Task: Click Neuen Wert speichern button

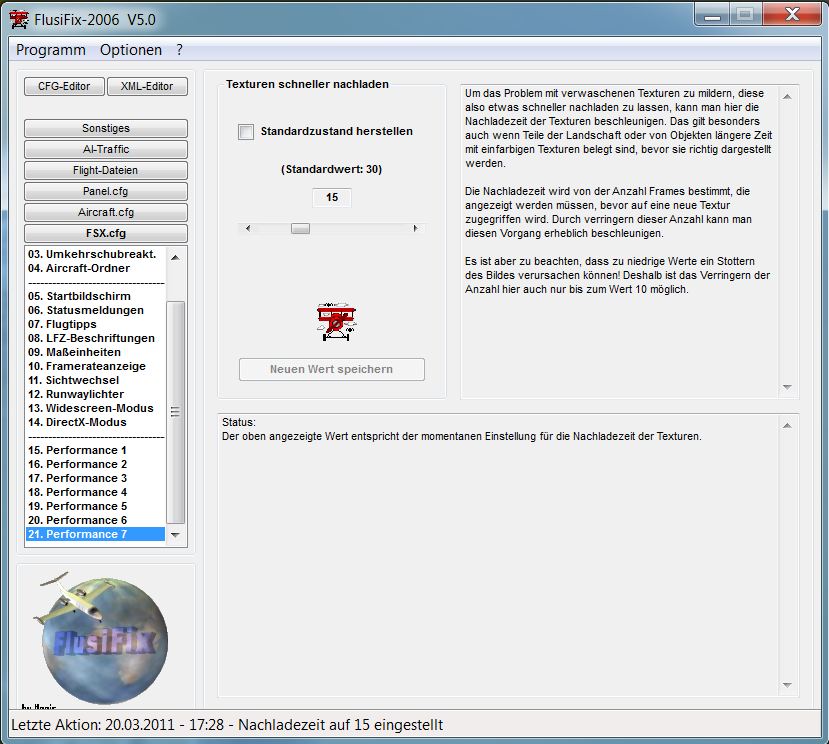Action: (x=331, y=369)
